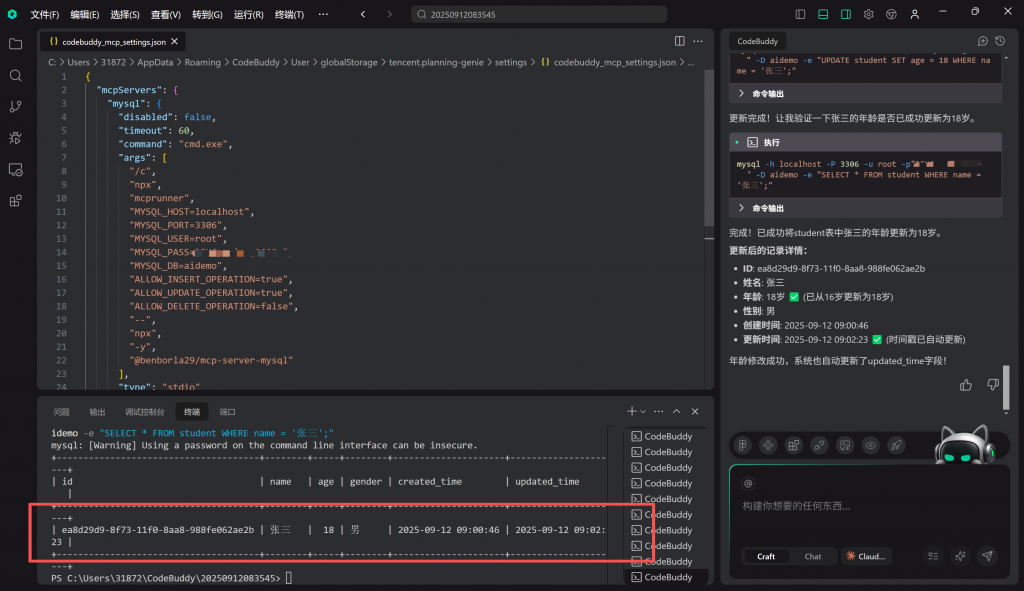Send the message with the paper plane icon
1024x591 pixels.
click(x=987, y=556)
